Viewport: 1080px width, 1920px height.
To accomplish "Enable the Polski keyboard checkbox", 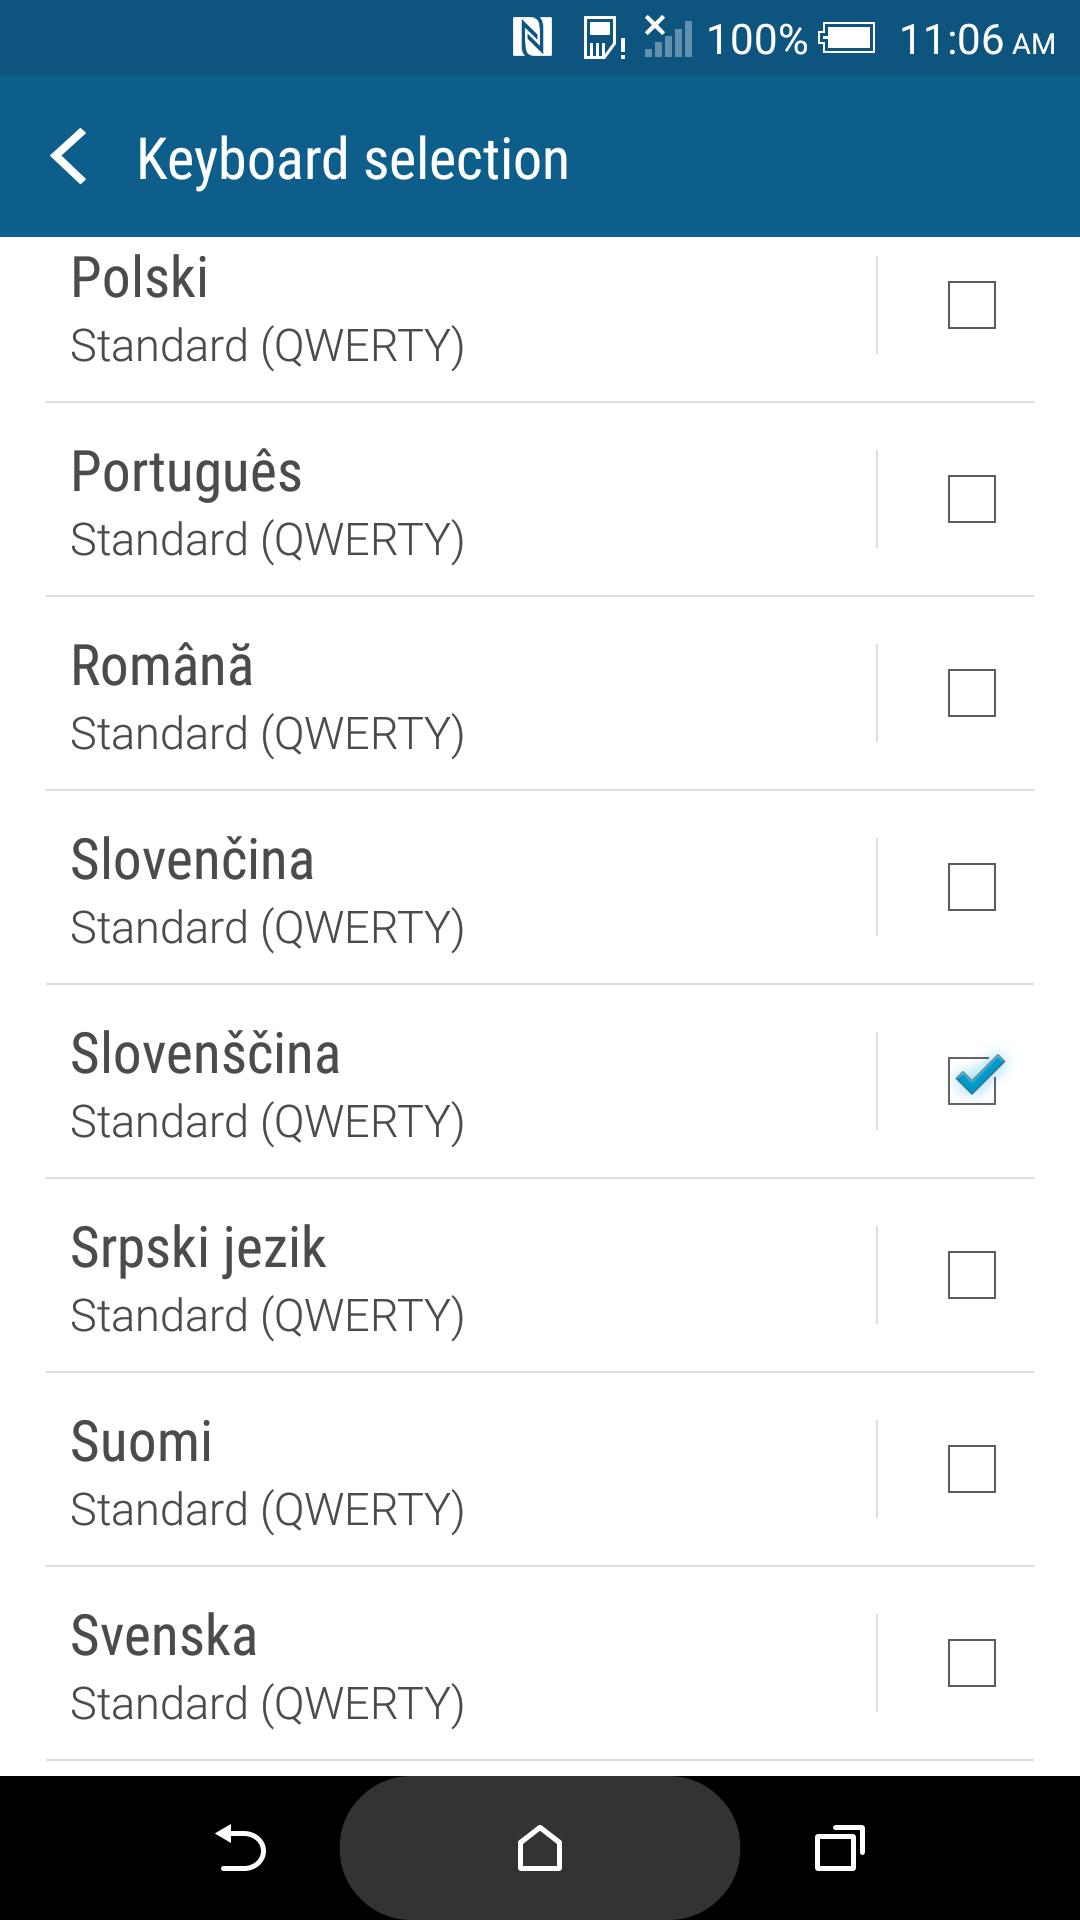I will point(972,305).
